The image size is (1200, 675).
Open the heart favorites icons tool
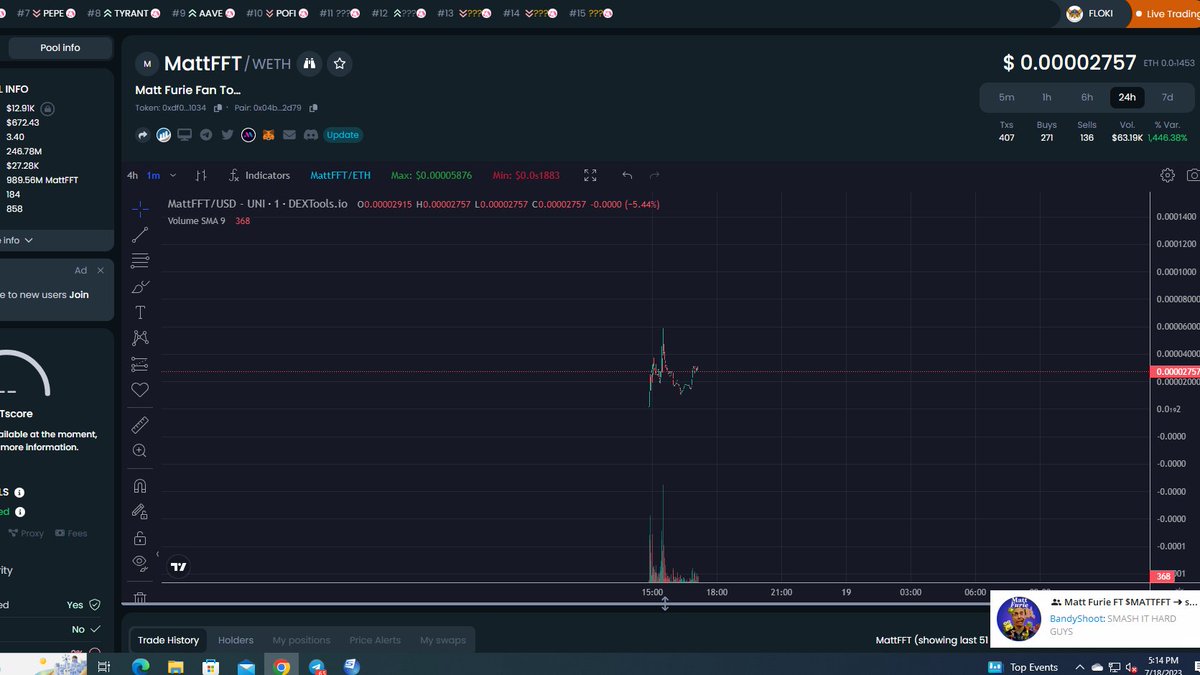pos(140,390)
